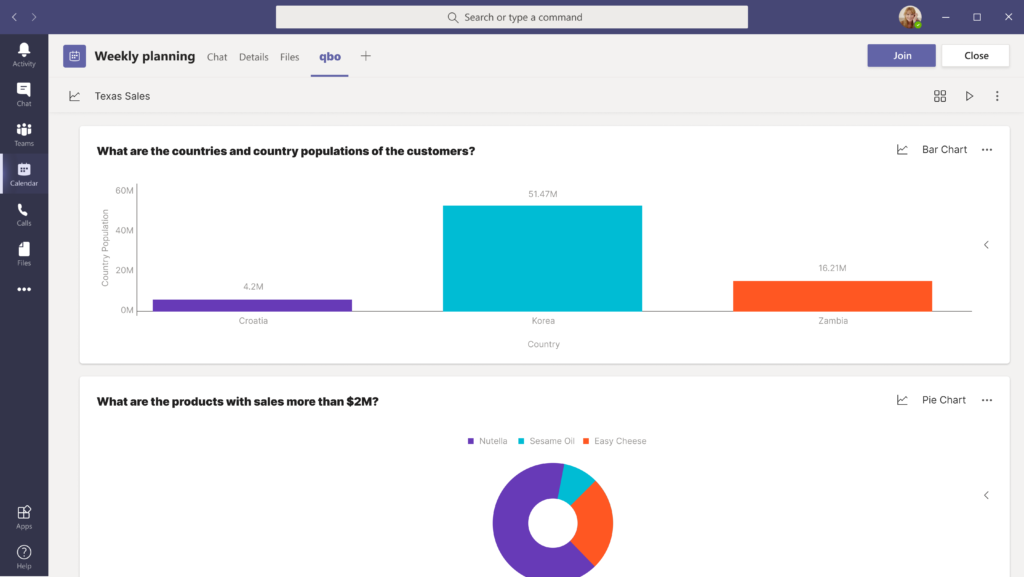The width and height of the screenshot is (1024, 577).
Task: Join the Weekly planning meeting
Action: pos(901,56)
